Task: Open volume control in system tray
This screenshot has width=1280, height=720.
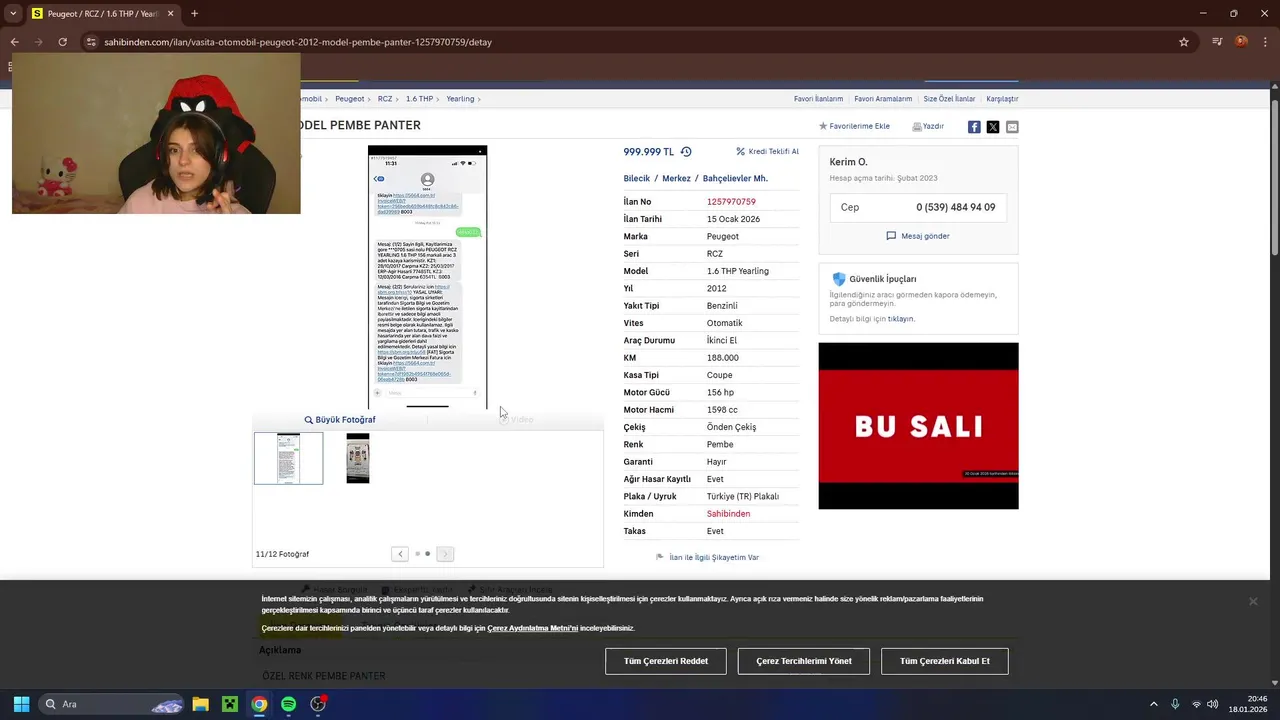Action: coord(1212,704)
